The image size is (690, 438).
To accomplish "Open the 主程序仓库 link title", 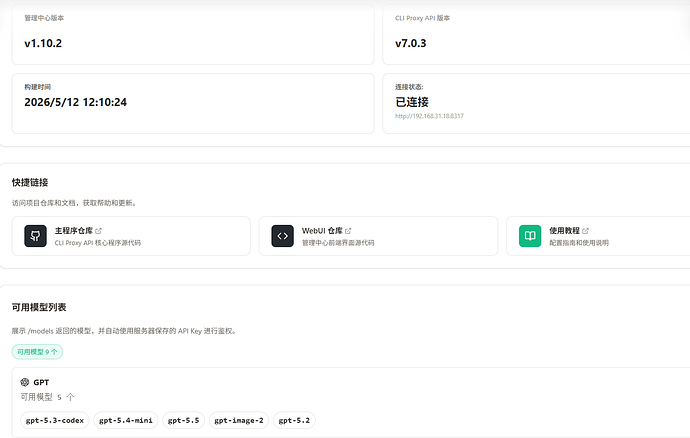I will pos(73,231).
